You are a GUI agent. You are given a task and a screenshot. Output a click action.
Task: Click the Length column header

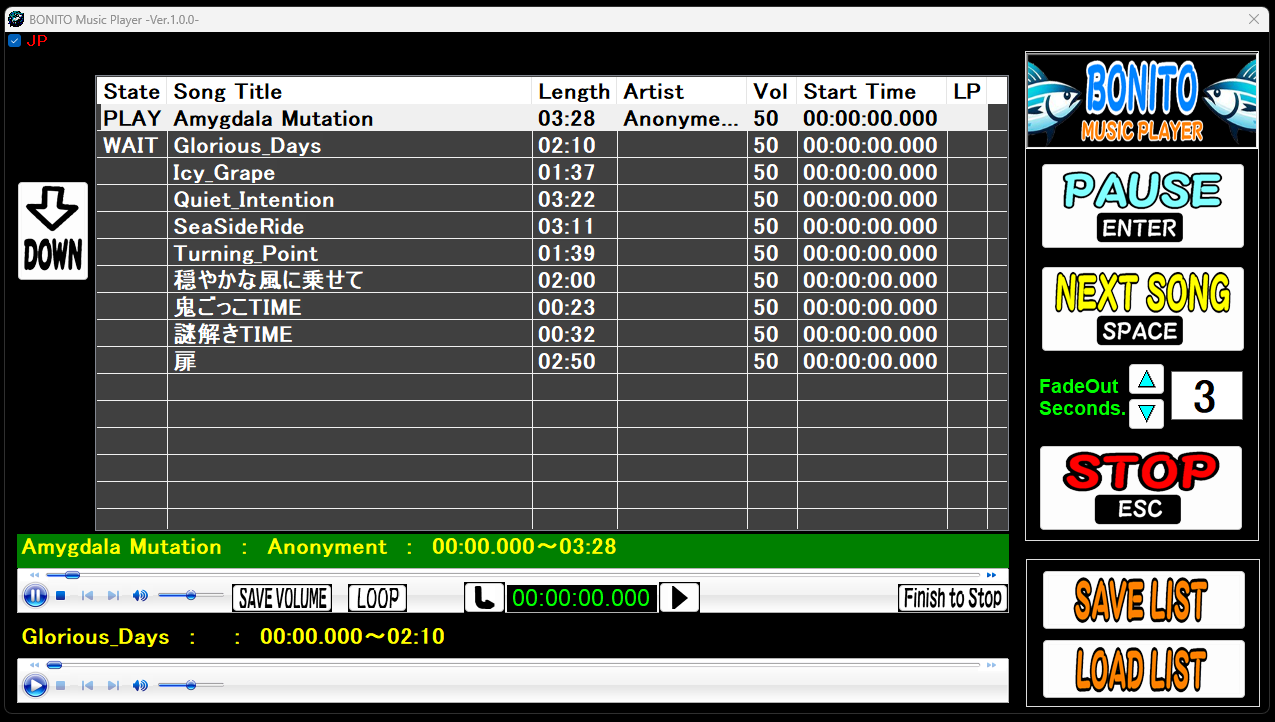[575, 91]
